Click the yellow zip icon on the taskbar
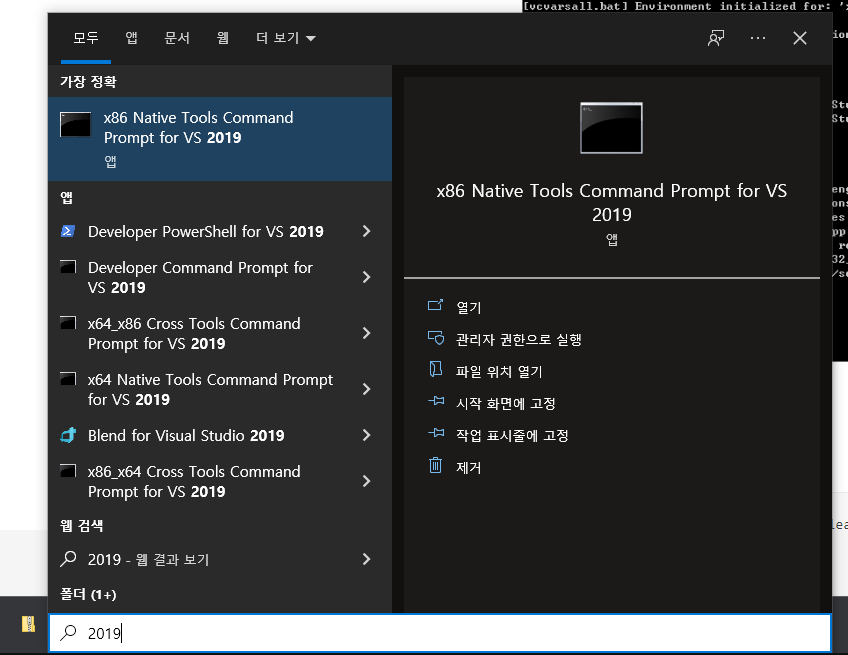848x655 pixels. (x=28, y=624)
